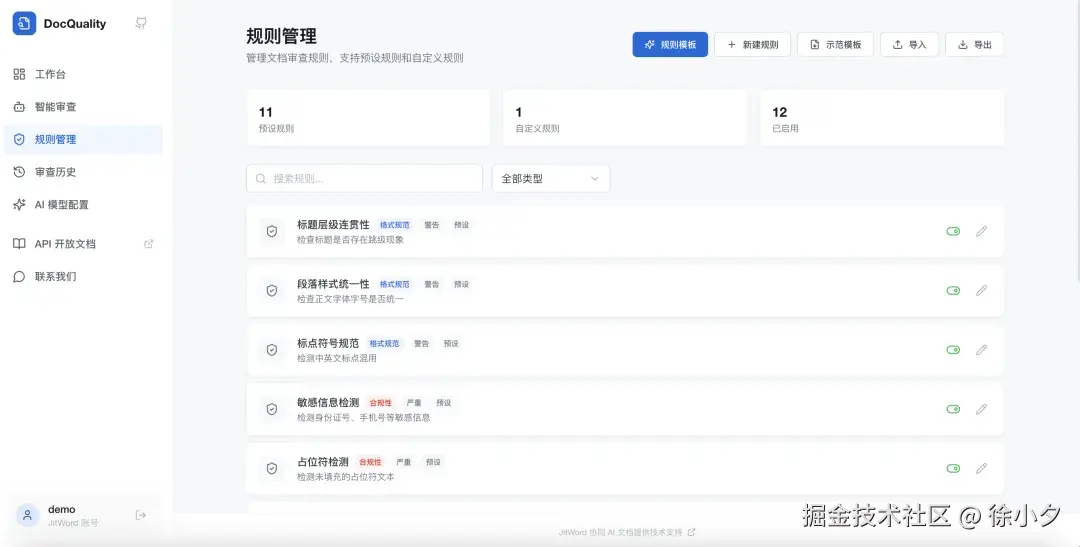
Task: Select 规则管理 in the sidebar
Action: tap(84, 139)
